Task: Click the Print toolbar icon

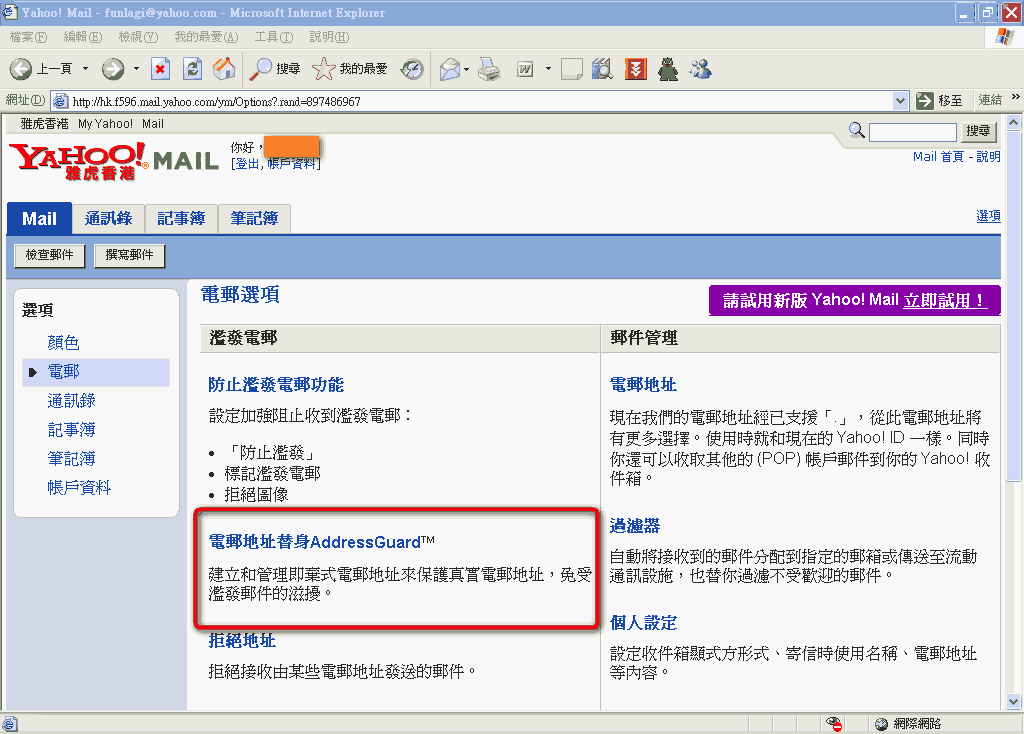Action: point(488,69)
